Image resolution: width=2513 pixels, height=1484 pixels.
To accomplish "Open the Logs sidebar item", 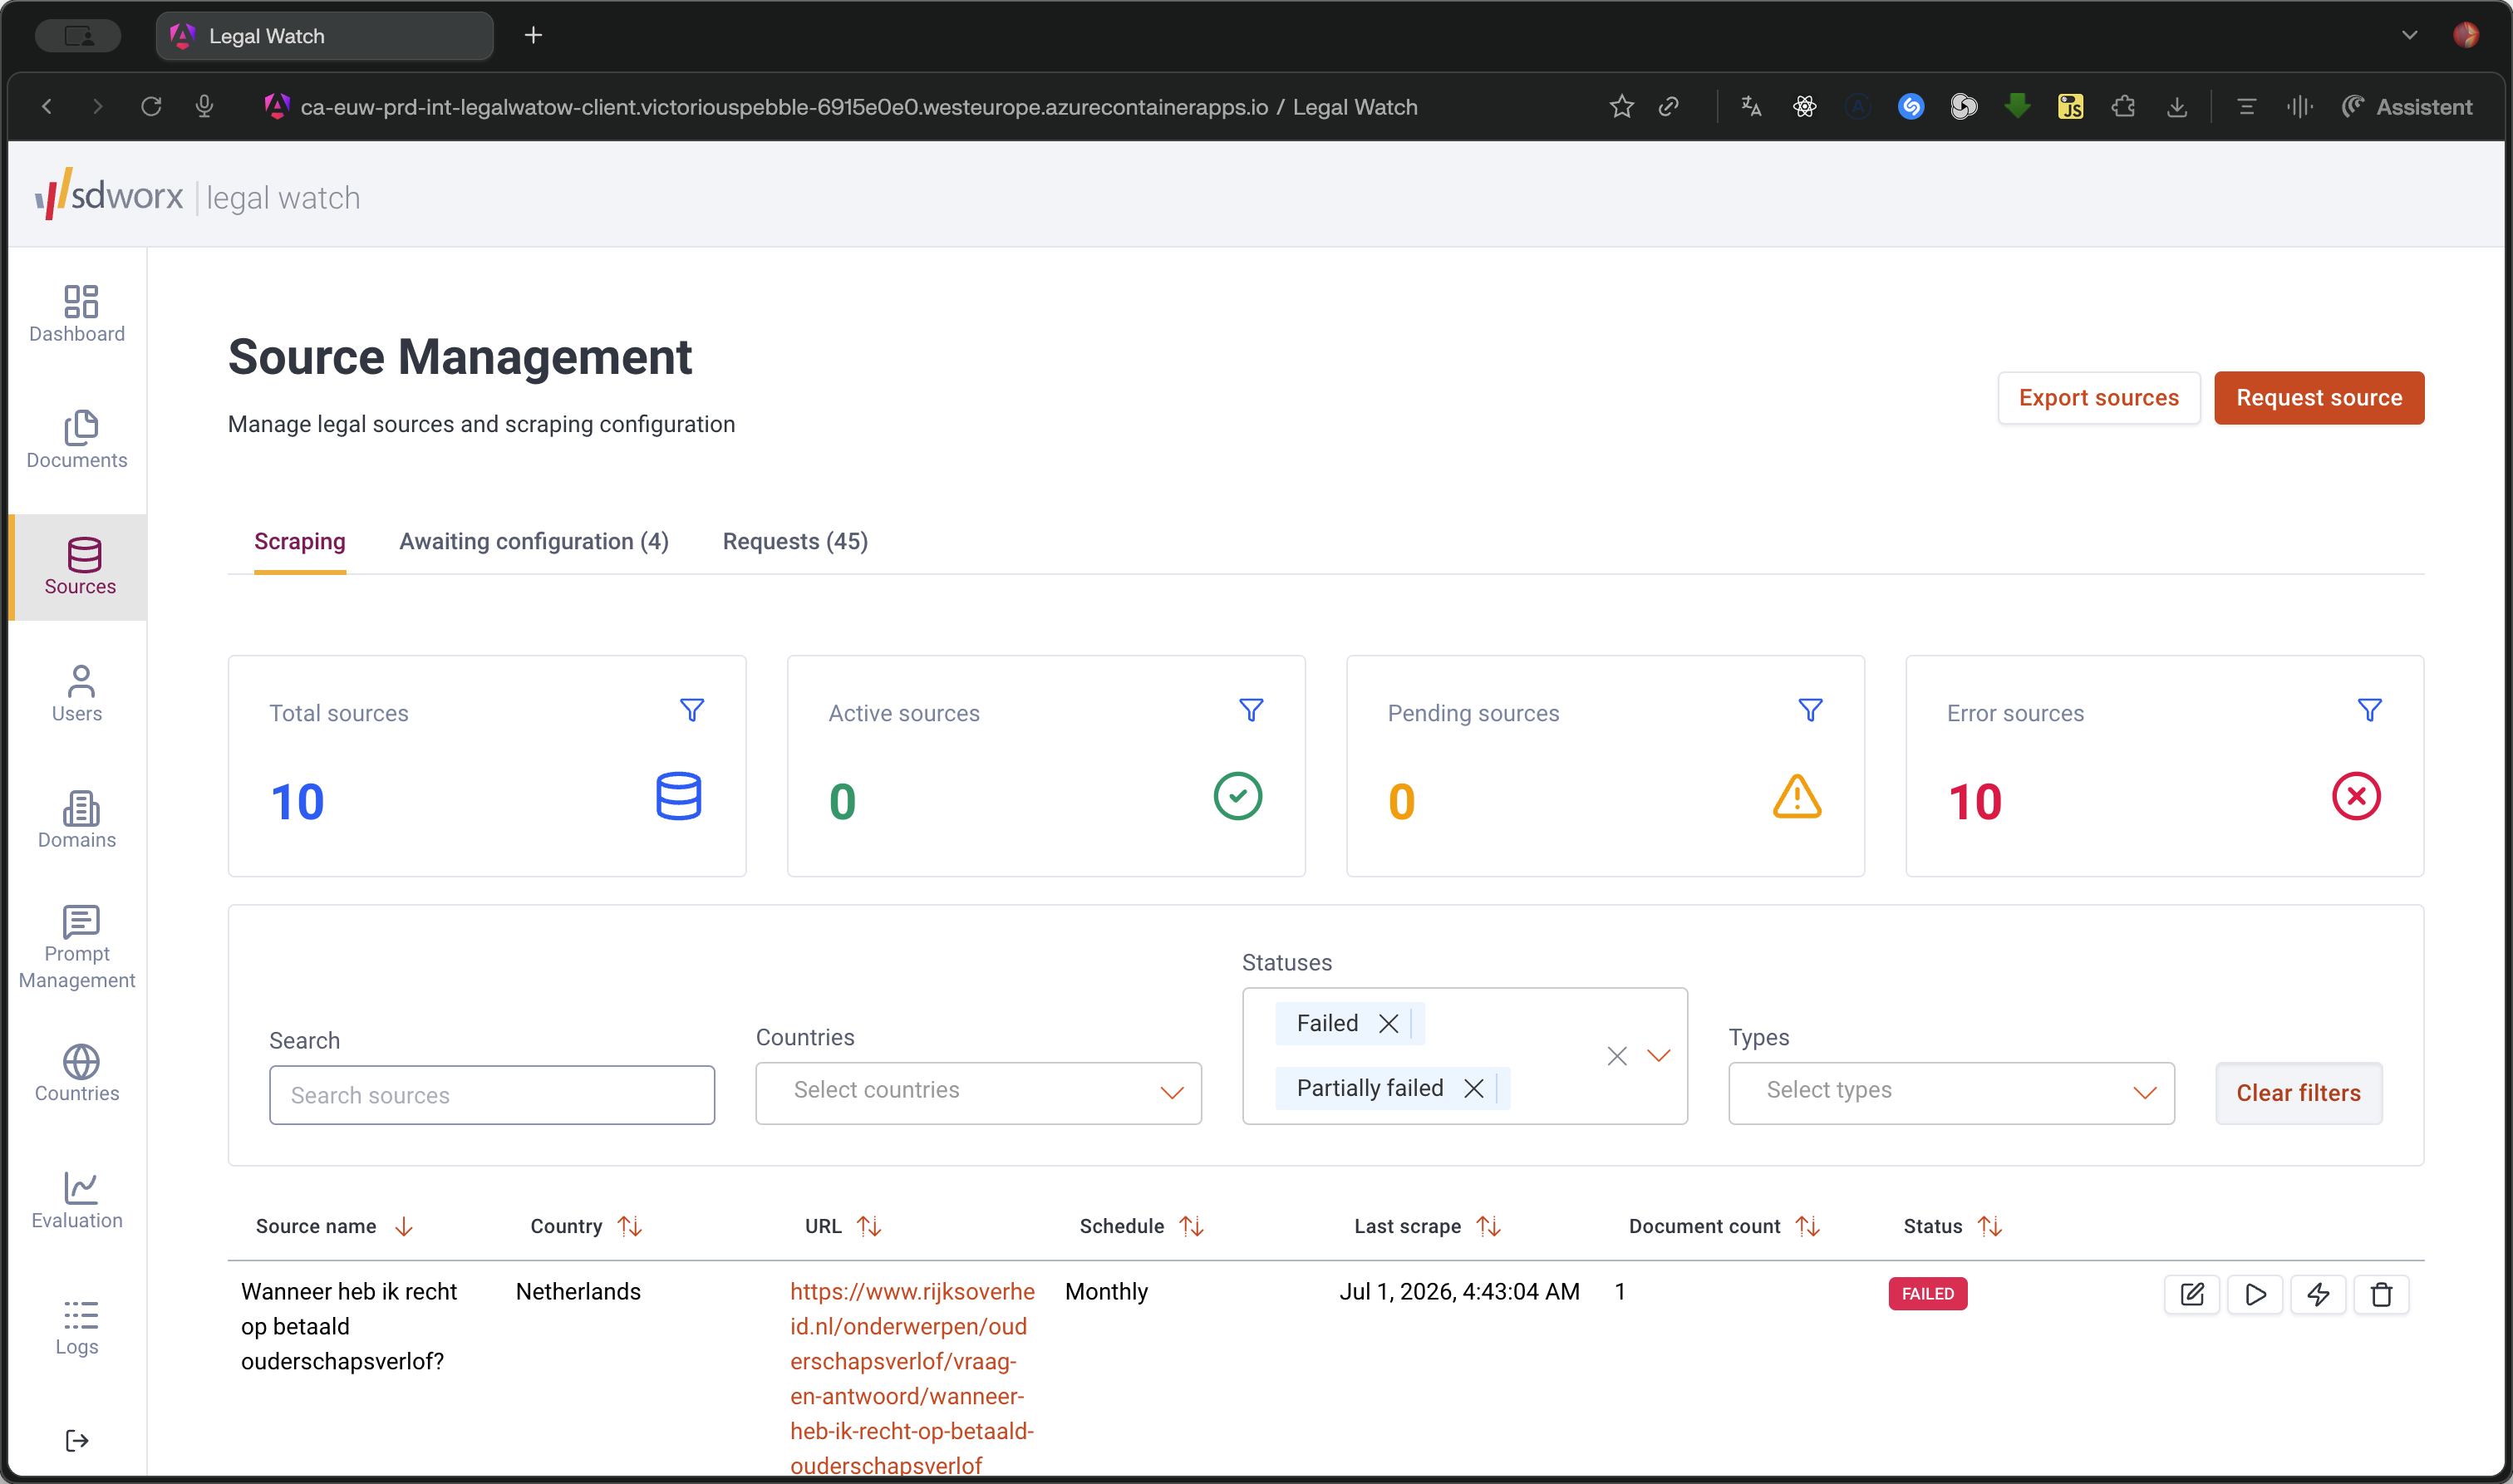I will 77,1327.
